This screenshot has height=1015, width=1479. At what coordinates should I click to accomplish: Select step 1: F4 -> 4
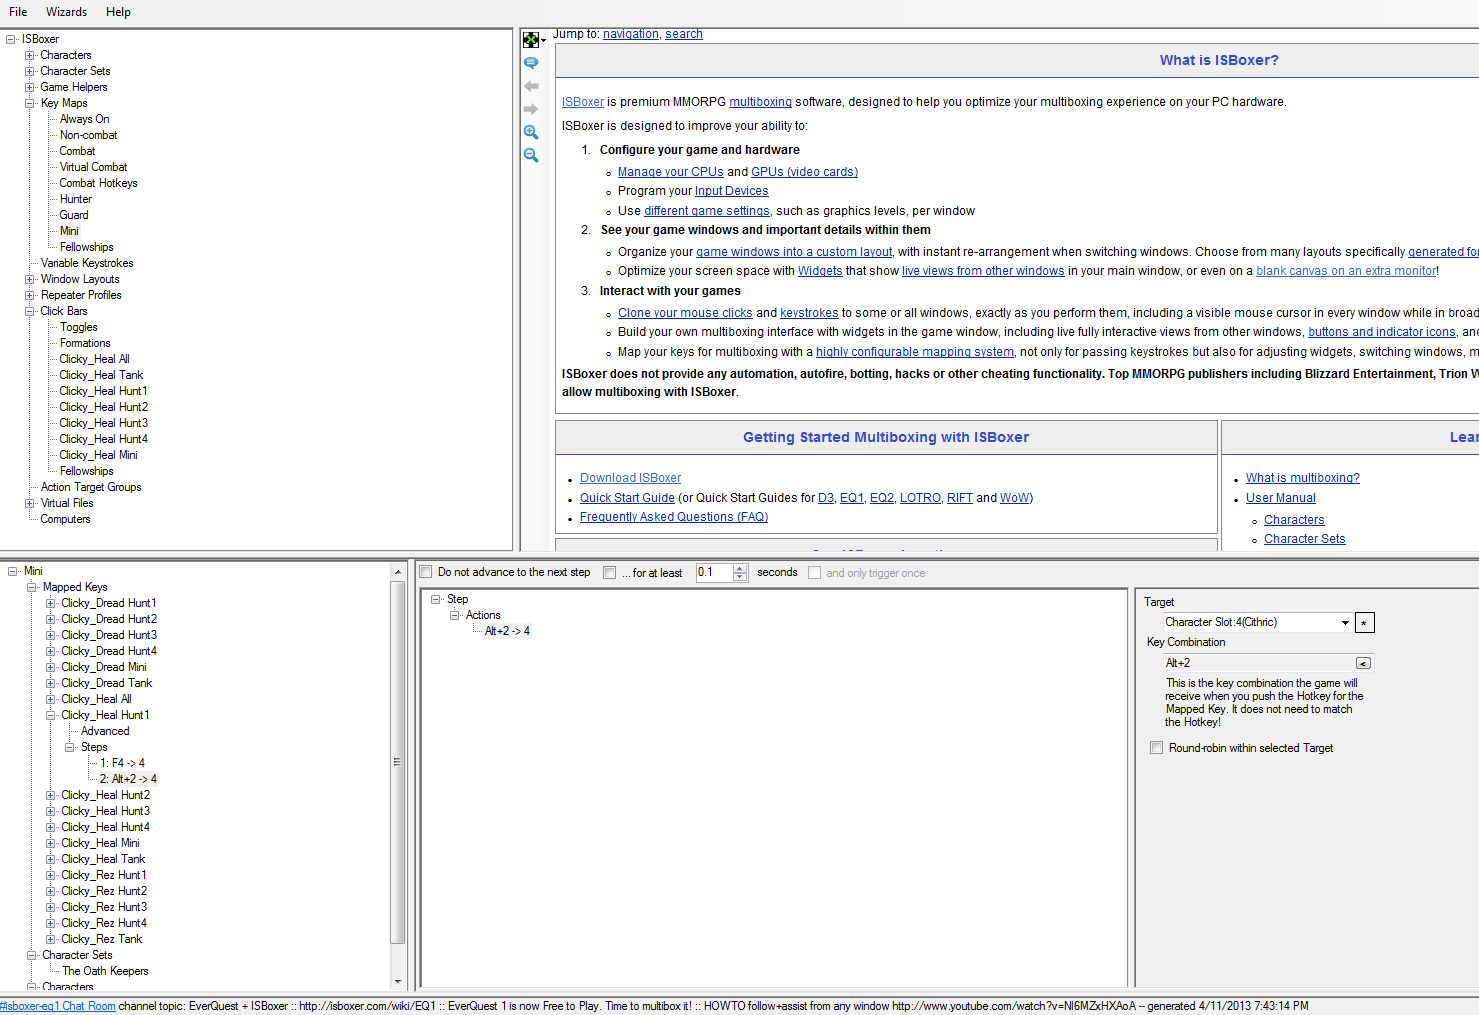(x=122, y=763)
